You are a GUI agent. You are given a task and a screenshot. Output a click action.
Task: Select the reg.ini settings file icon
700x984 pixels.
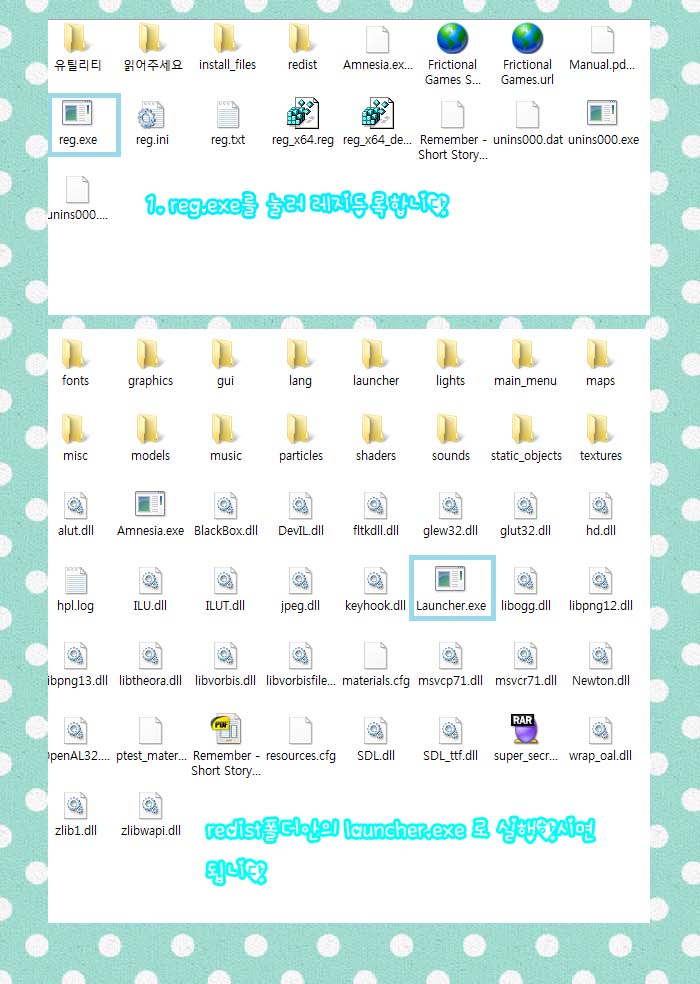click(x=151, y=115)
